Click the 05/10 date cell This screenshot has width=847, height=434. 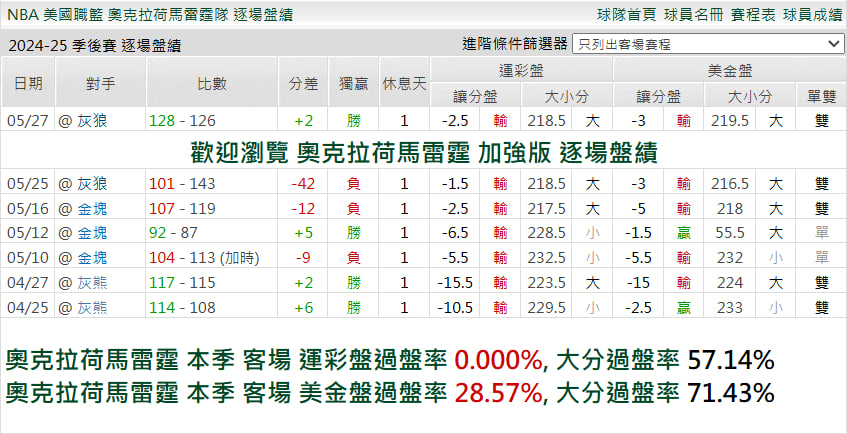click(x=30, y=258)
